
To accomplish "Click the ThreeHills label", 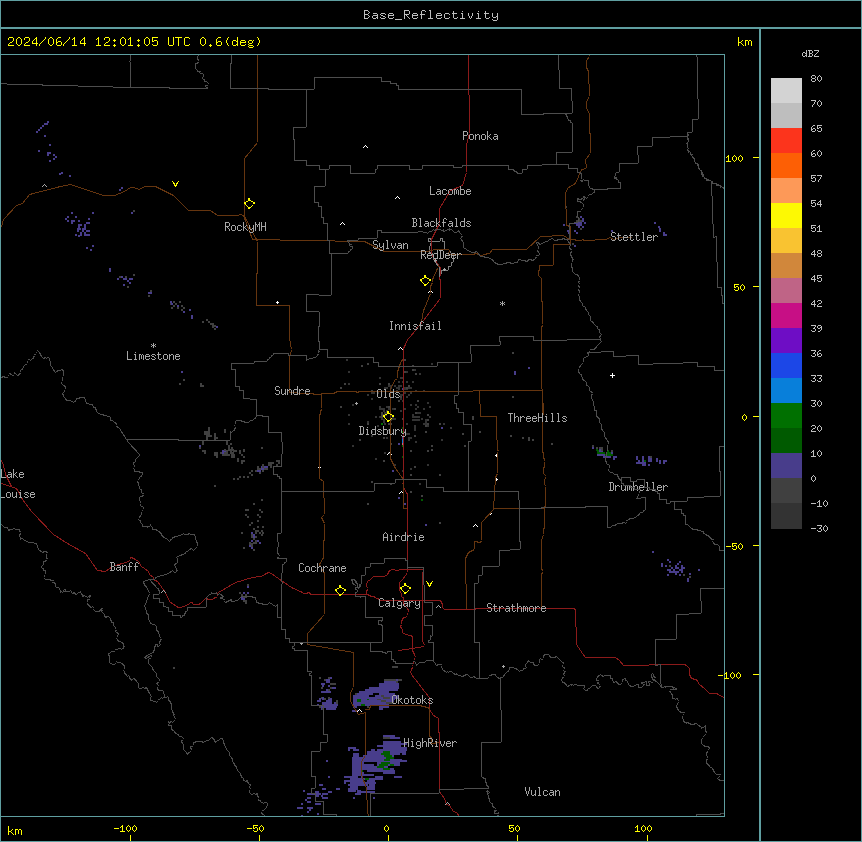I will click(537, 418).
